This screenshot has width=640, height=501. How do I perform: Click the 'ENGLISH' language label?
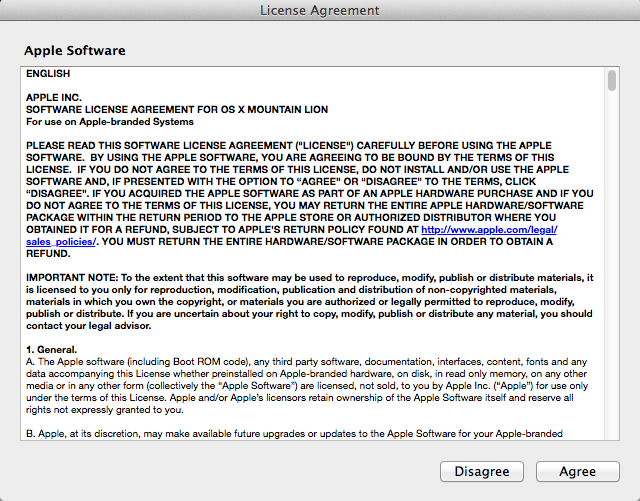[48, 73]
